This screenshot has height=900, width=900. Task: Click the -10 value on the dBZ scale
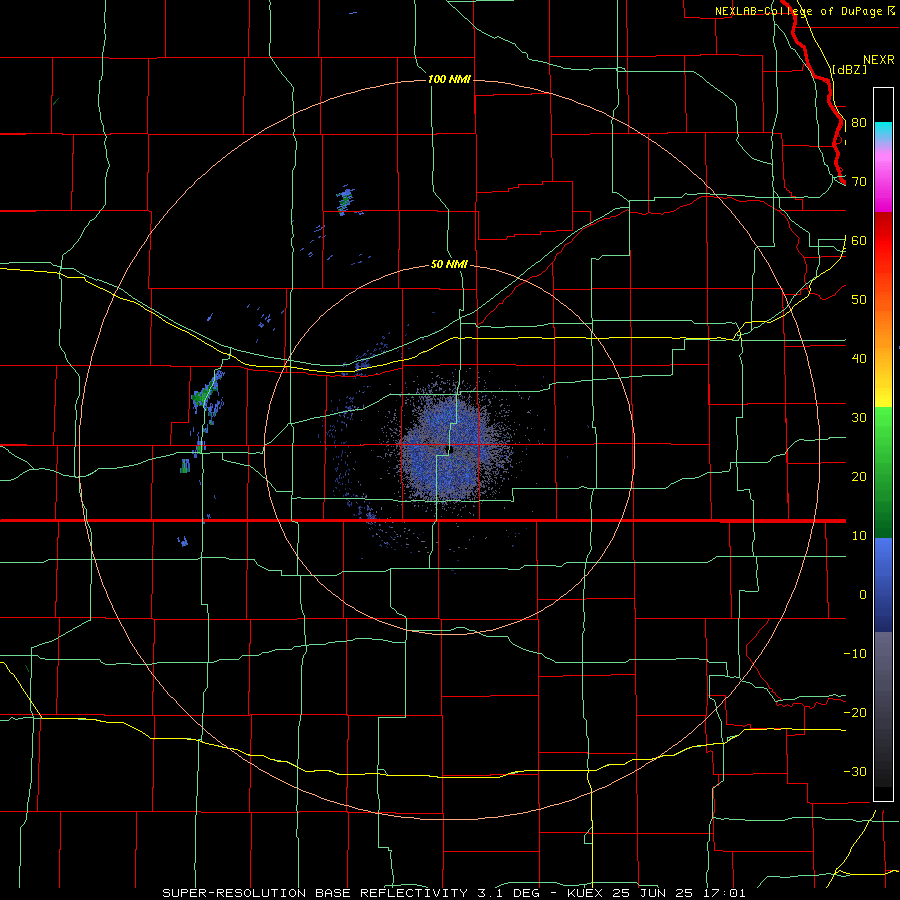pos(855,654)
